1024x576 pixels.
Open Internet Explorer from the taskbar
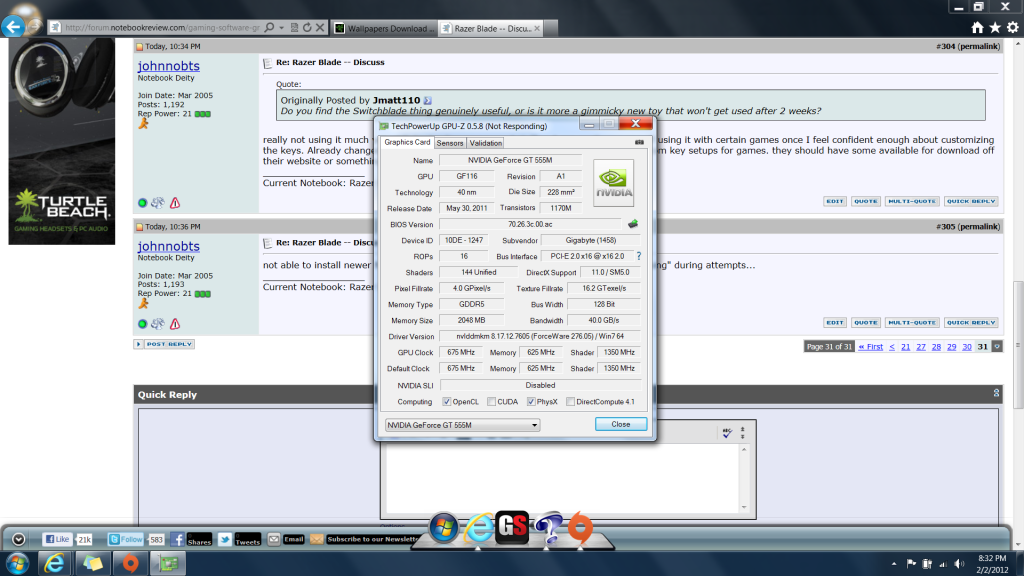click(x=54, y=563)
